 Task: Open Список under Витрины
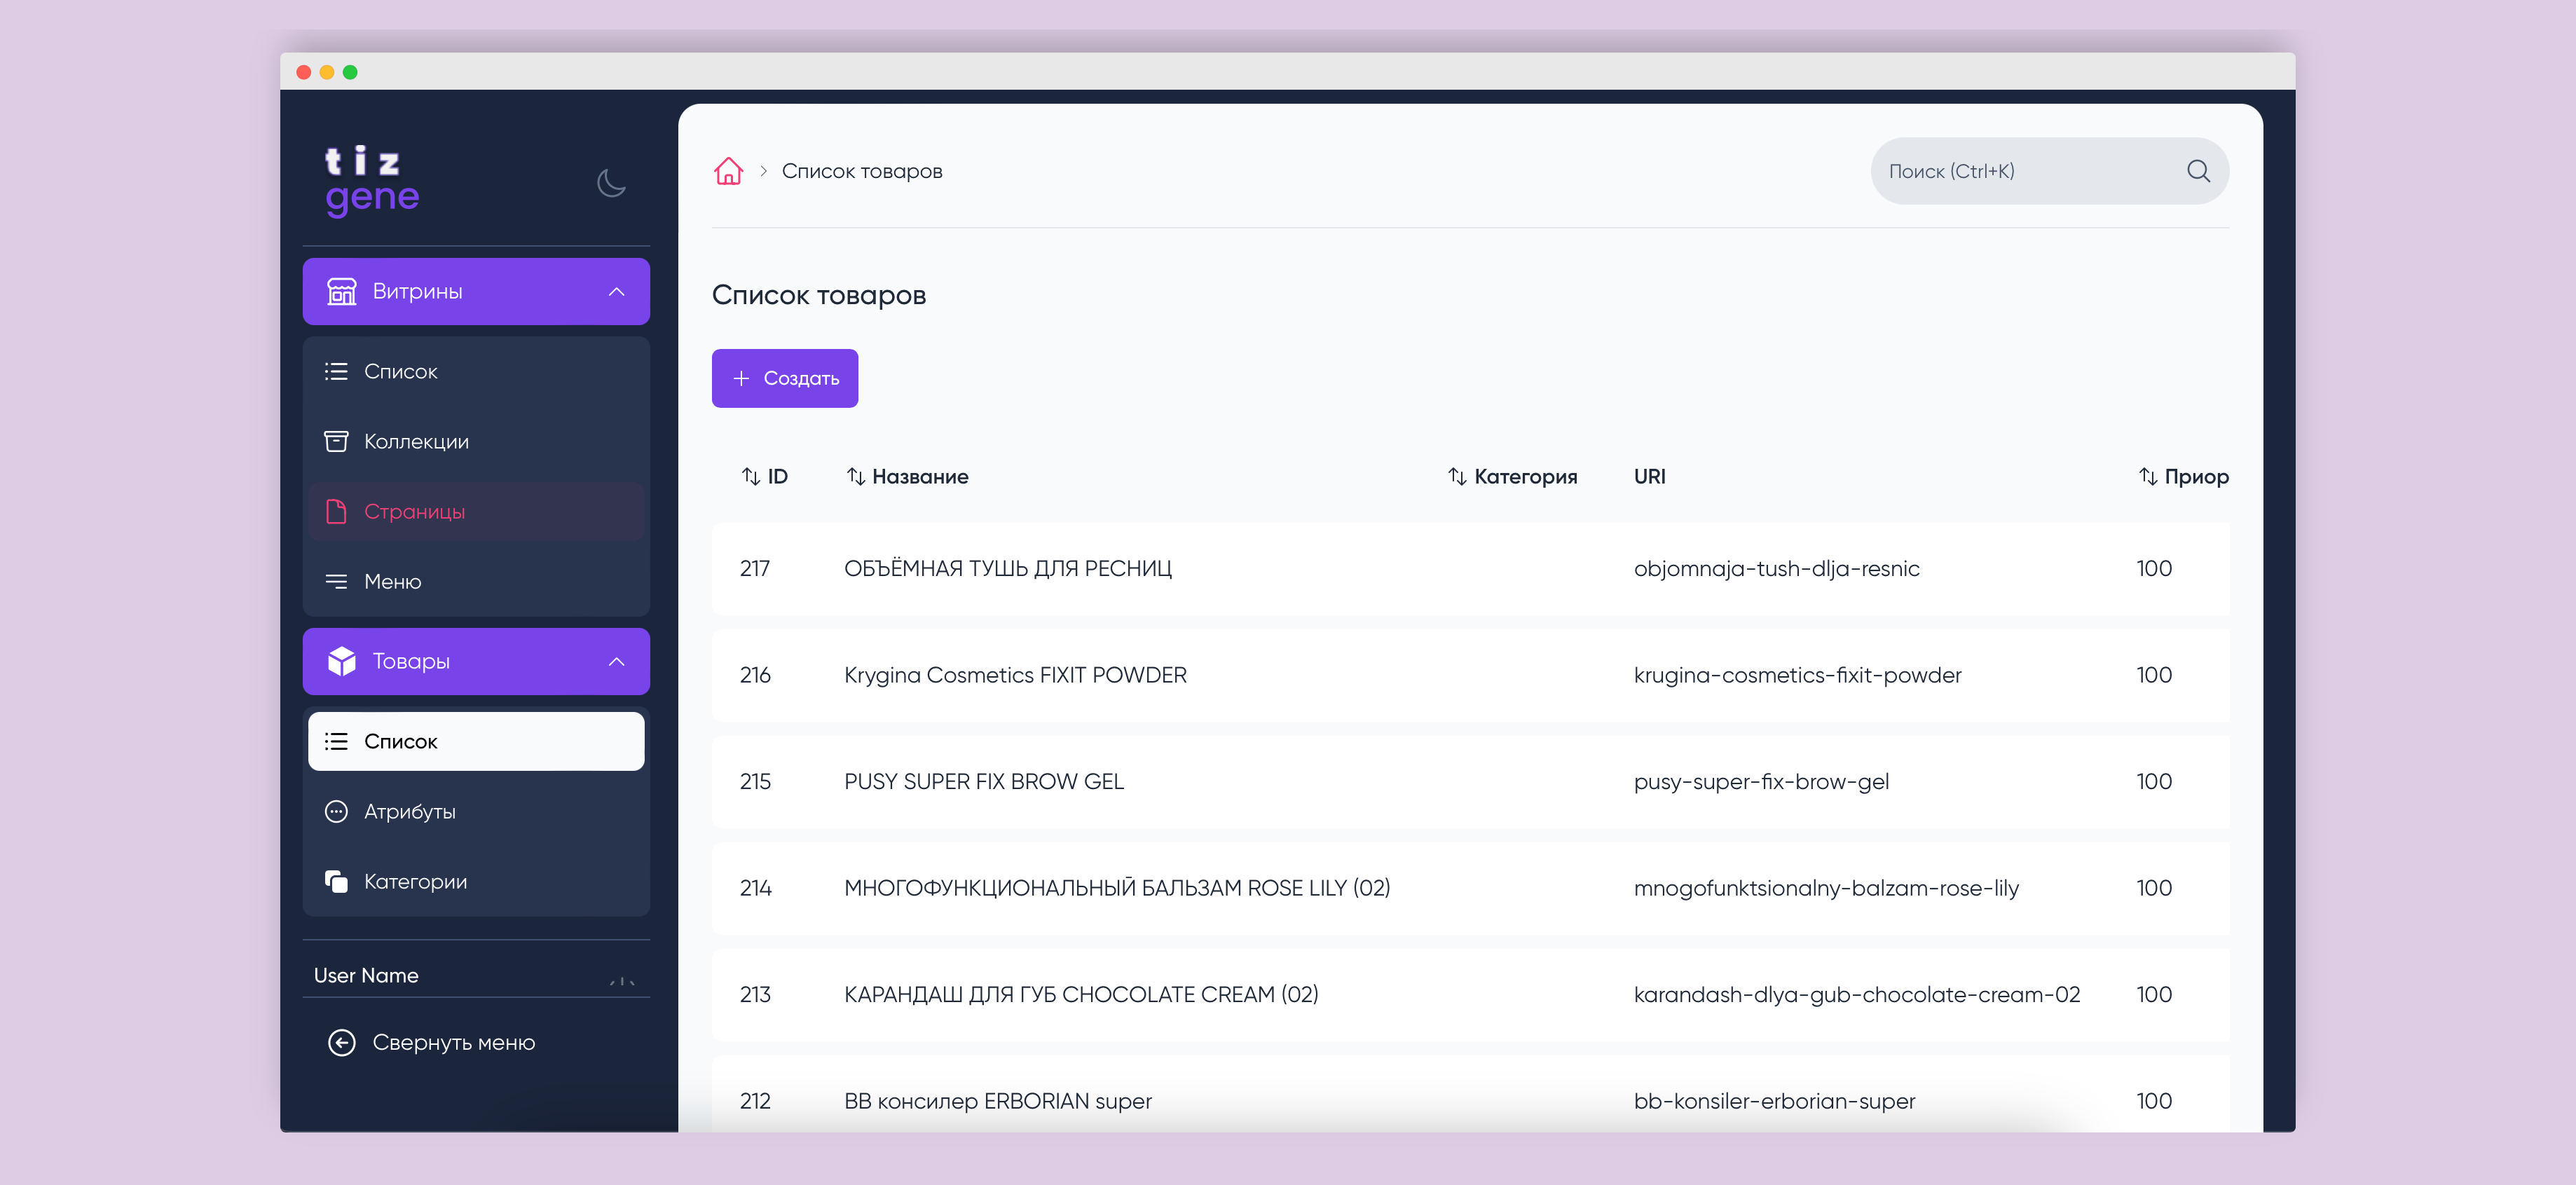[x=476, y=371]
